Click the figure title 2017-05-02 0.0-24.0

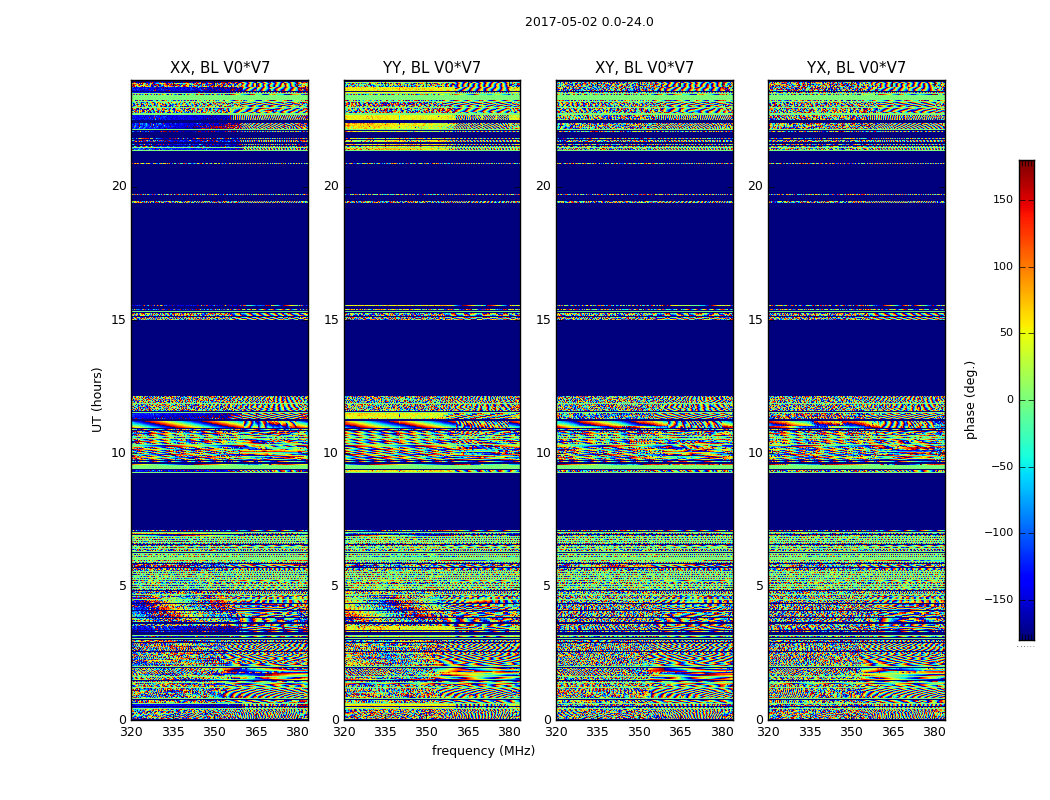click(x=589, y=21)
